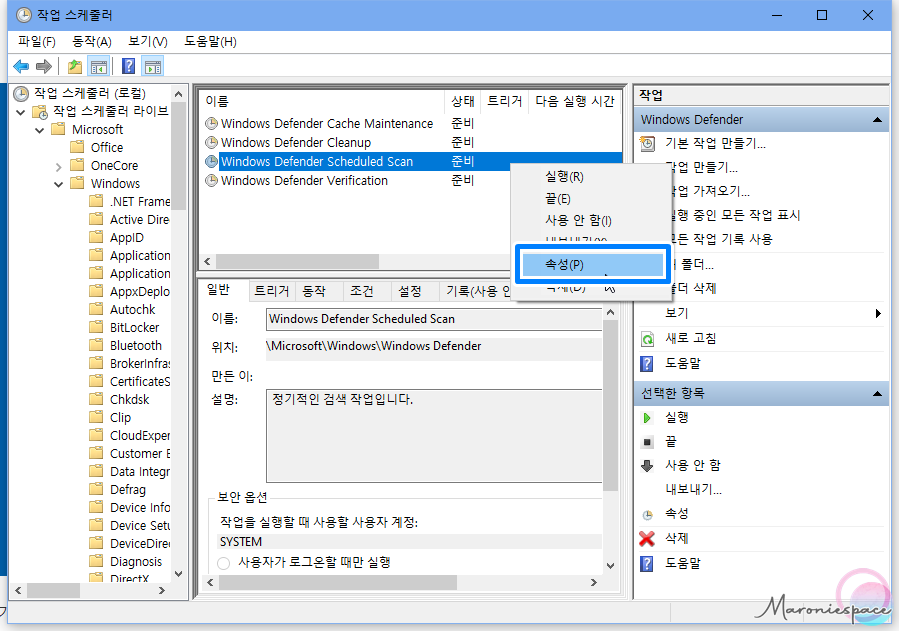Screen dimensions: 899x631
Task: Open the 도움말(H) menu
Action: 210,41
